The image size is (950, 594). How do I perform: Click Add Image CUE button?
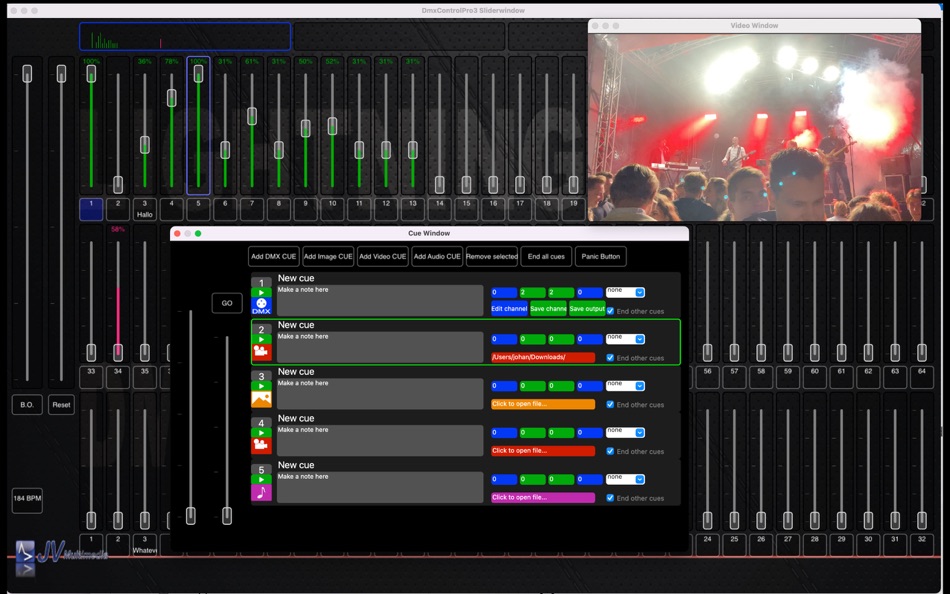click(328, 256)
